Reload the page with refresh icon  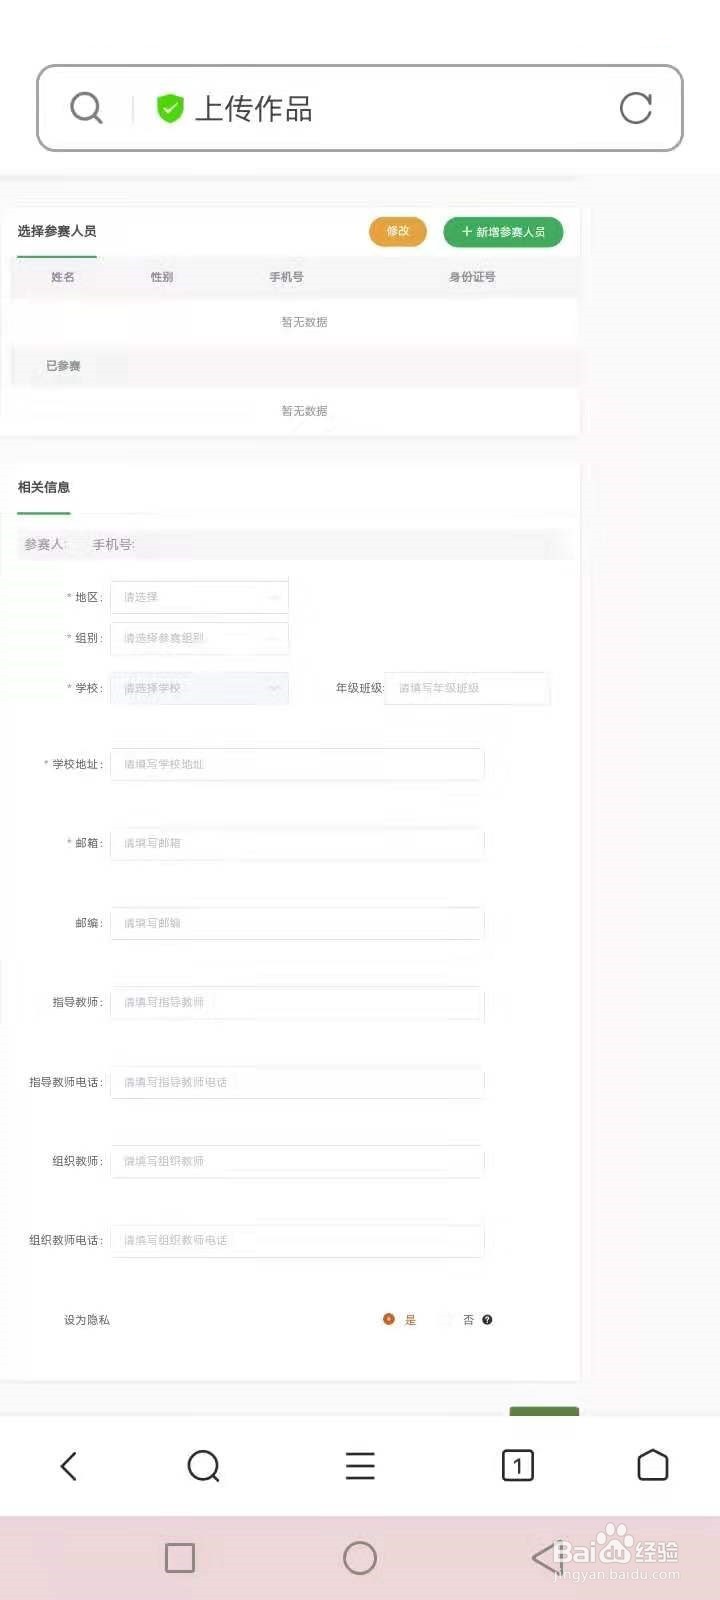click(636, 108)
